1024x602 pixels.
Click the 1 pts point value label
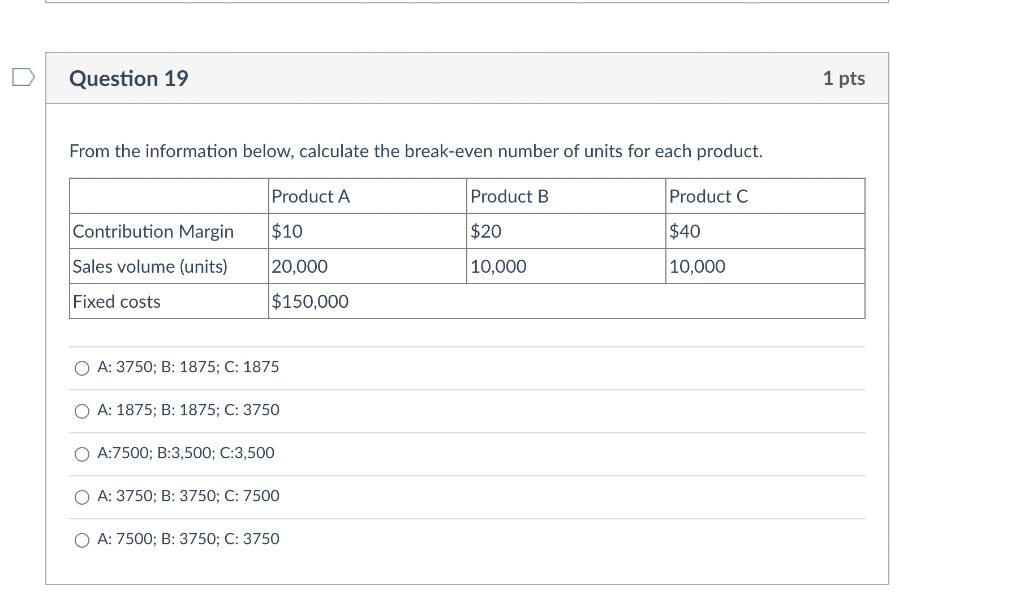click(844, 78)
